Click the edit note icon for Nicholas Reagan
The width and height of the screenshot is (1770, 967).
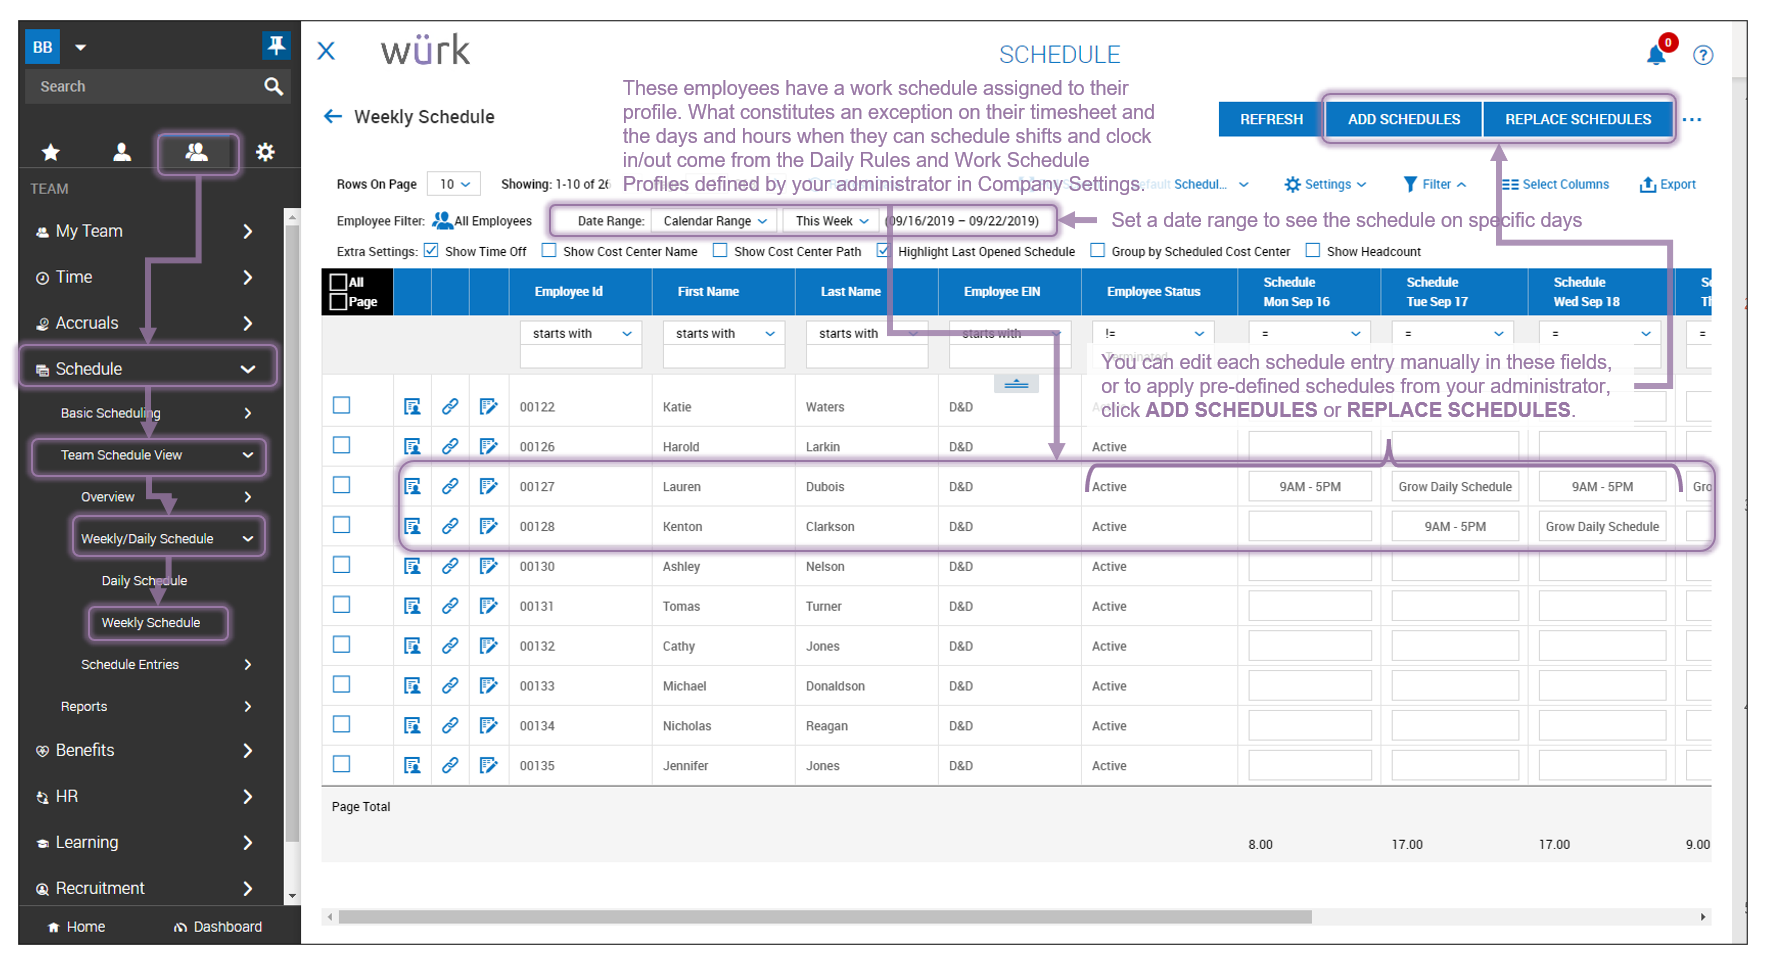click(x=488, y=726)
